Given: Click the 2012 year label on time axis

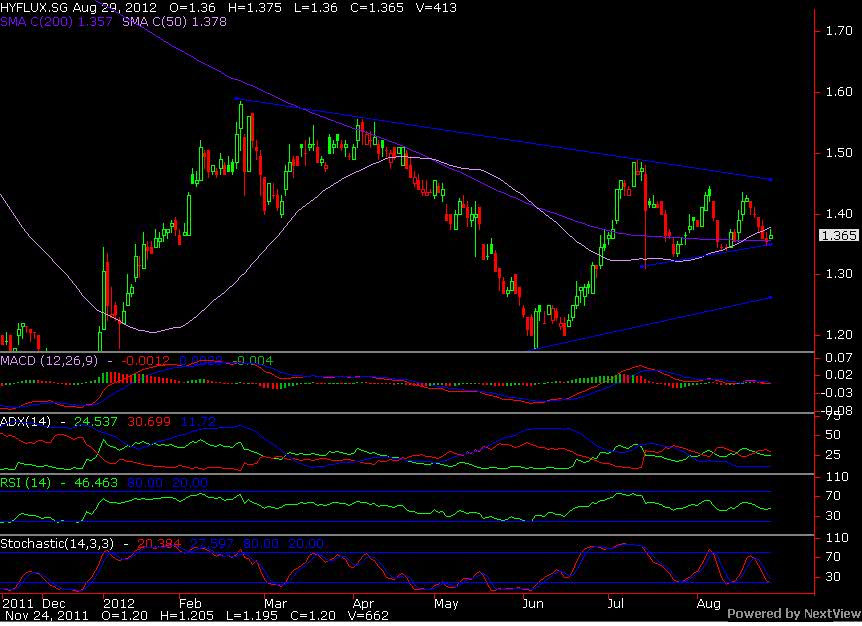Looking at the screenshot, I should click(119, 603).
